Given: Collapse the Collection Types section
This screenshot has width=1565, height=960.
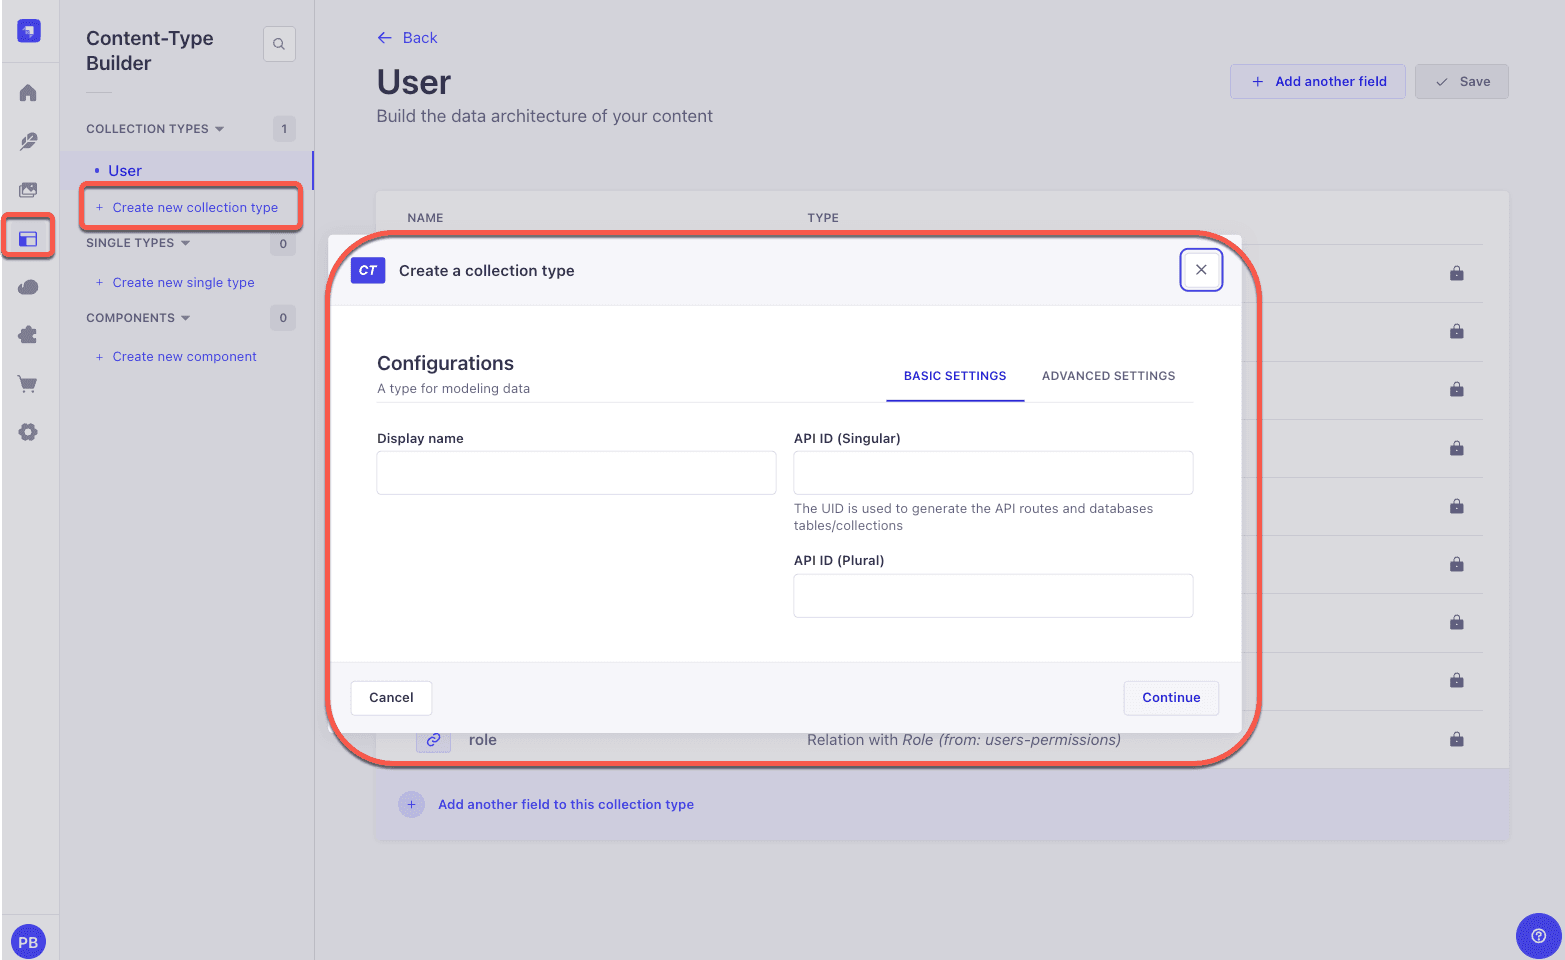Looking at the screenshot, I should click(155, 129).
